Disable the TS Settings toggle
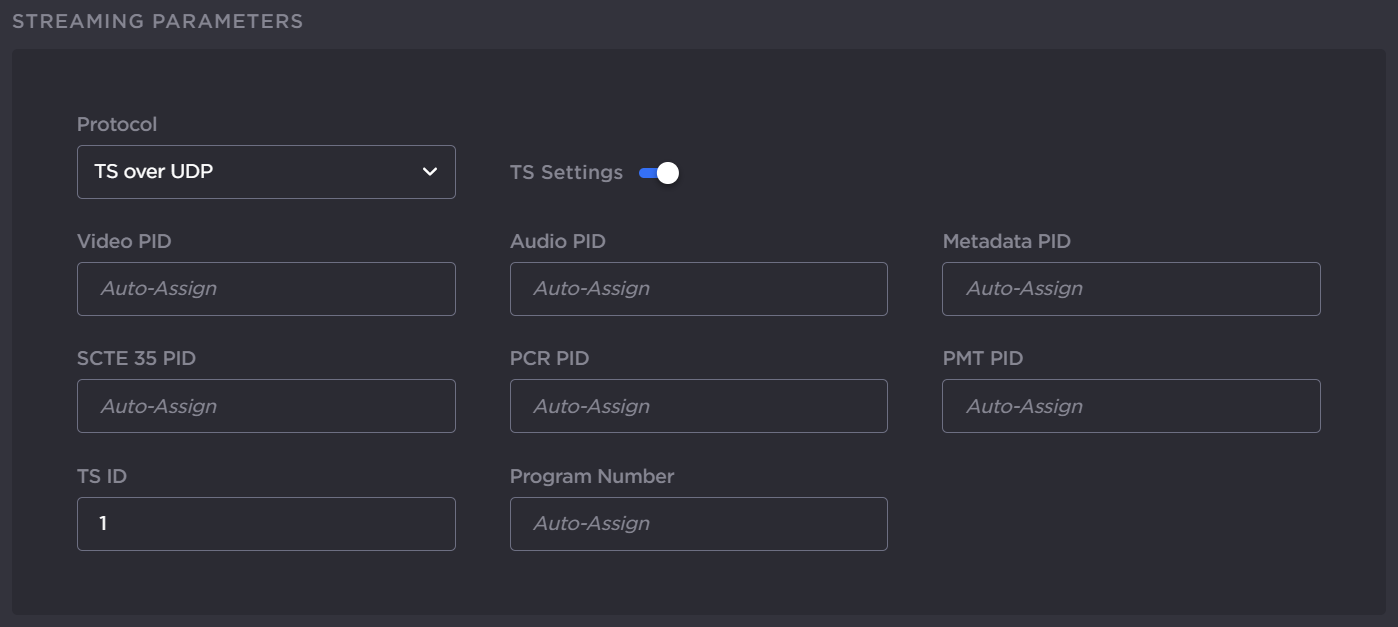Viewport: 1398px width, 627px height. tap(659, 173)
